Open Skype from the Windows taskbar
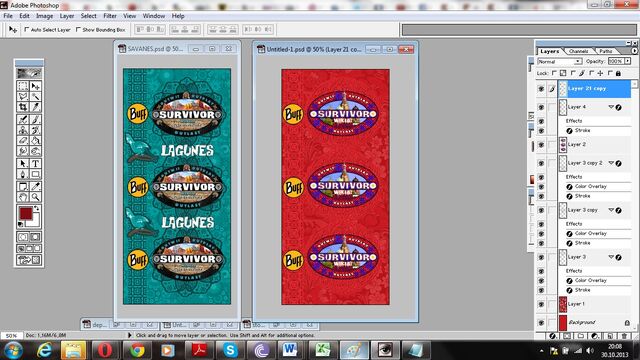The image size is (640, 360). point(230,350)
